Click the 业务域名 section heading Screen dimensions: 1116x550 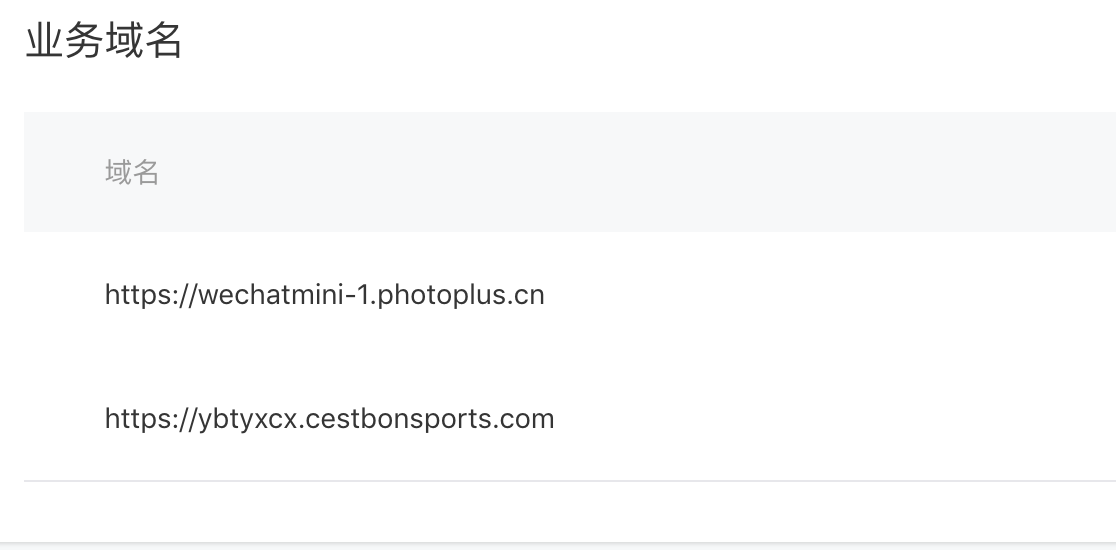104,41
